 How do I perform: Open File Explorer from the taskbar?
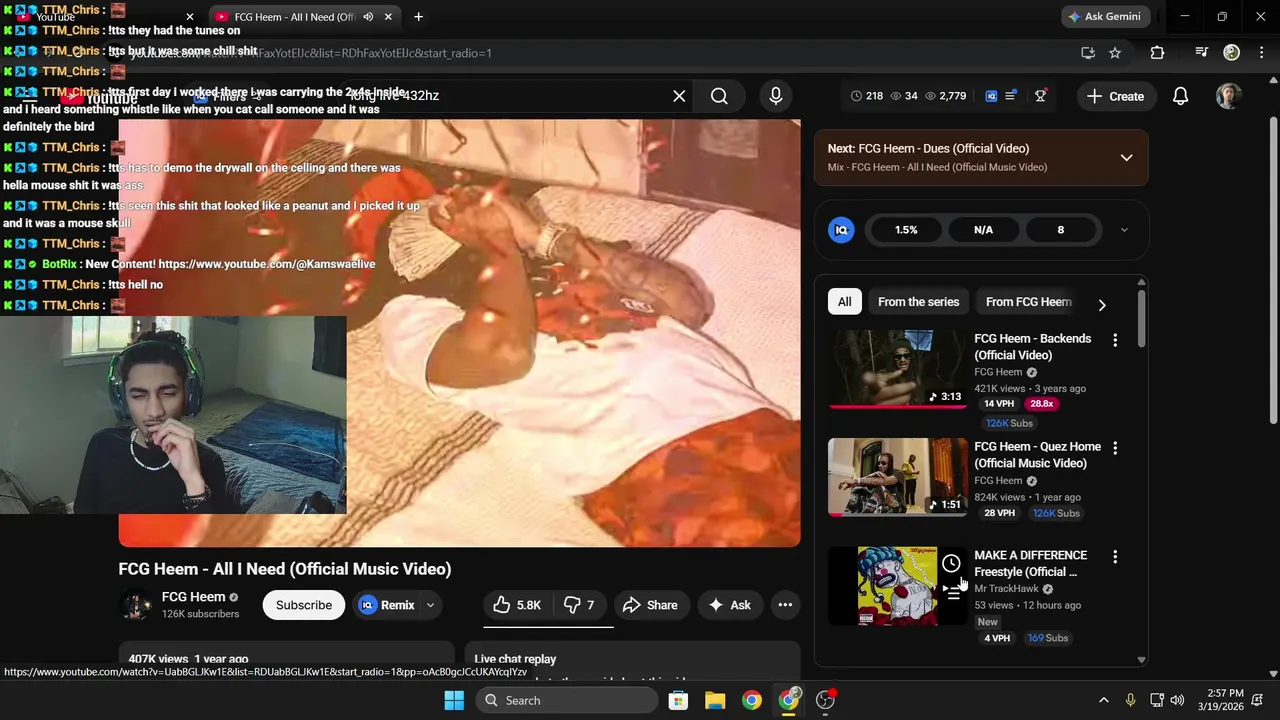[x=715, y=700]
